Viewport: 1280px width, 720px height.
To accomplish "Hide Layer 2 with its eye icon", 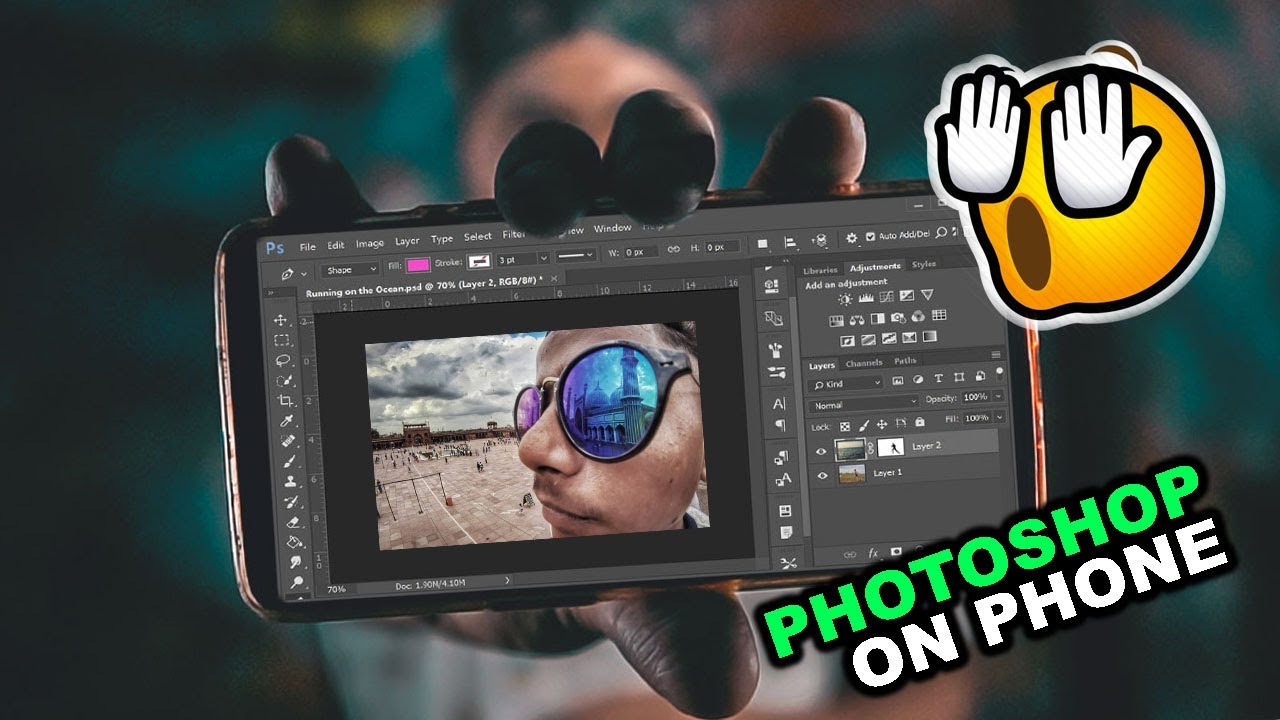I will coord(821,451).
